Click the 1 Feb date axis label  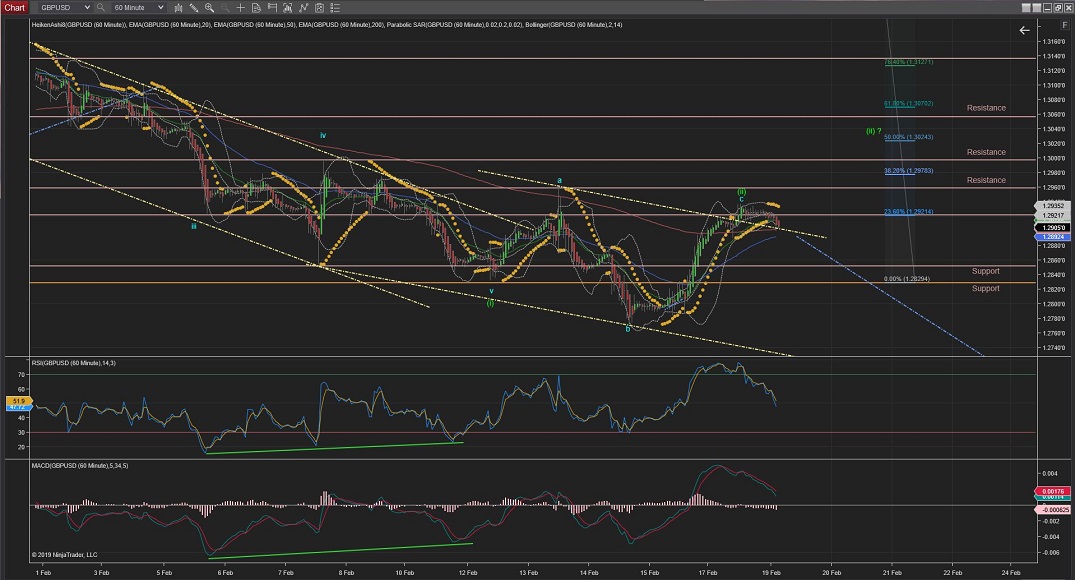[43, 572]
